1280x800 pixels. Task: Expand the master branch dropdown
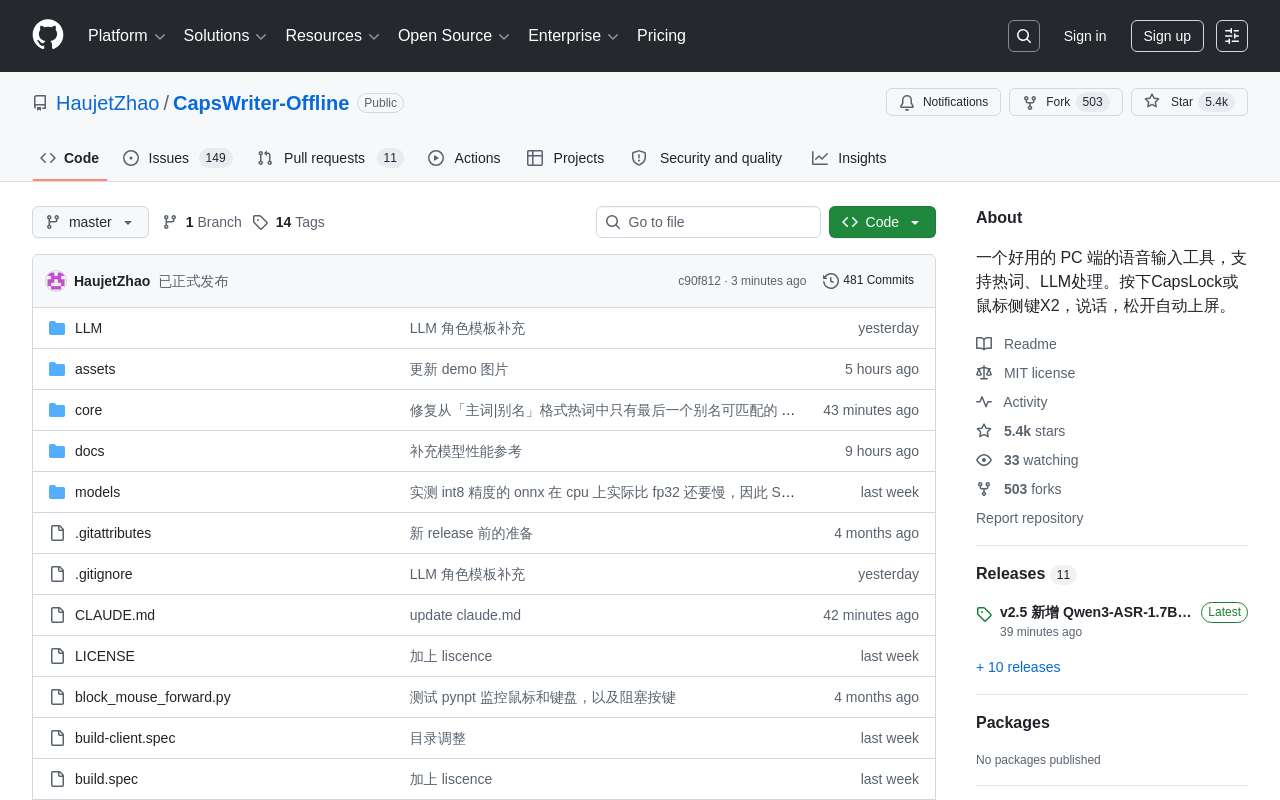click(90, 222)
